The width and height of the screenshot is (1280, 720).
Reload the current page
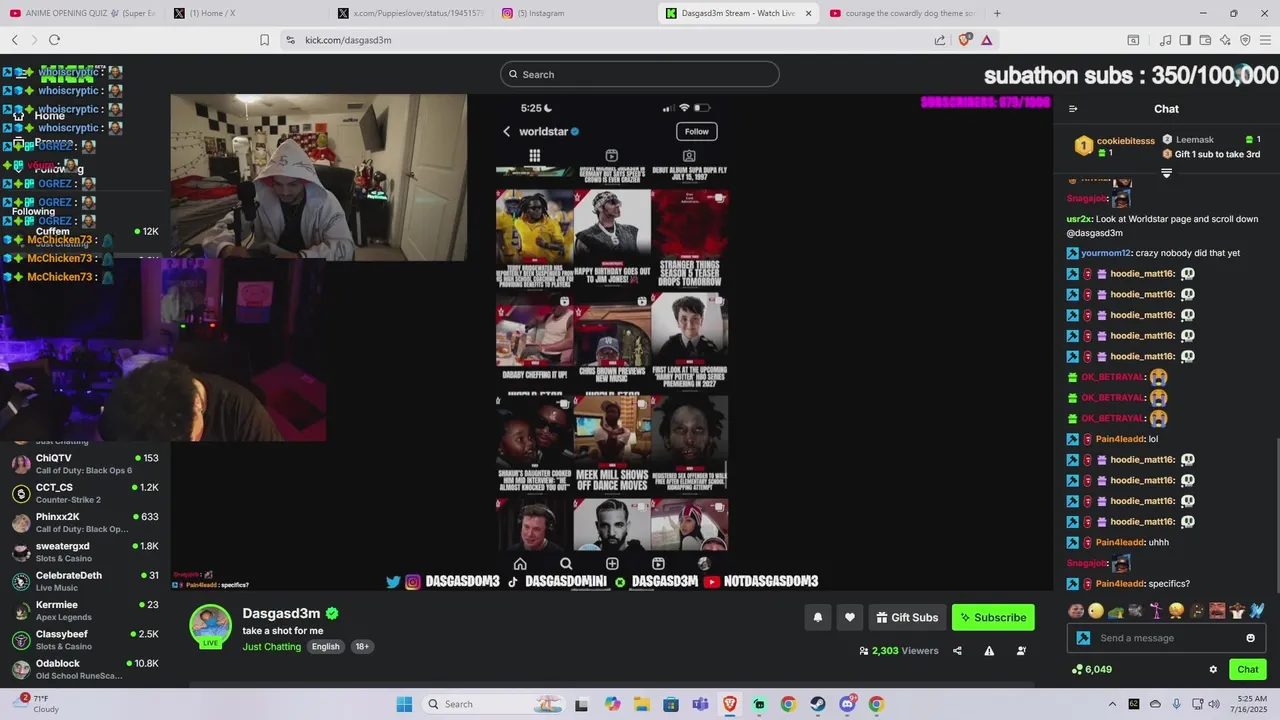[x=54, y=40]
